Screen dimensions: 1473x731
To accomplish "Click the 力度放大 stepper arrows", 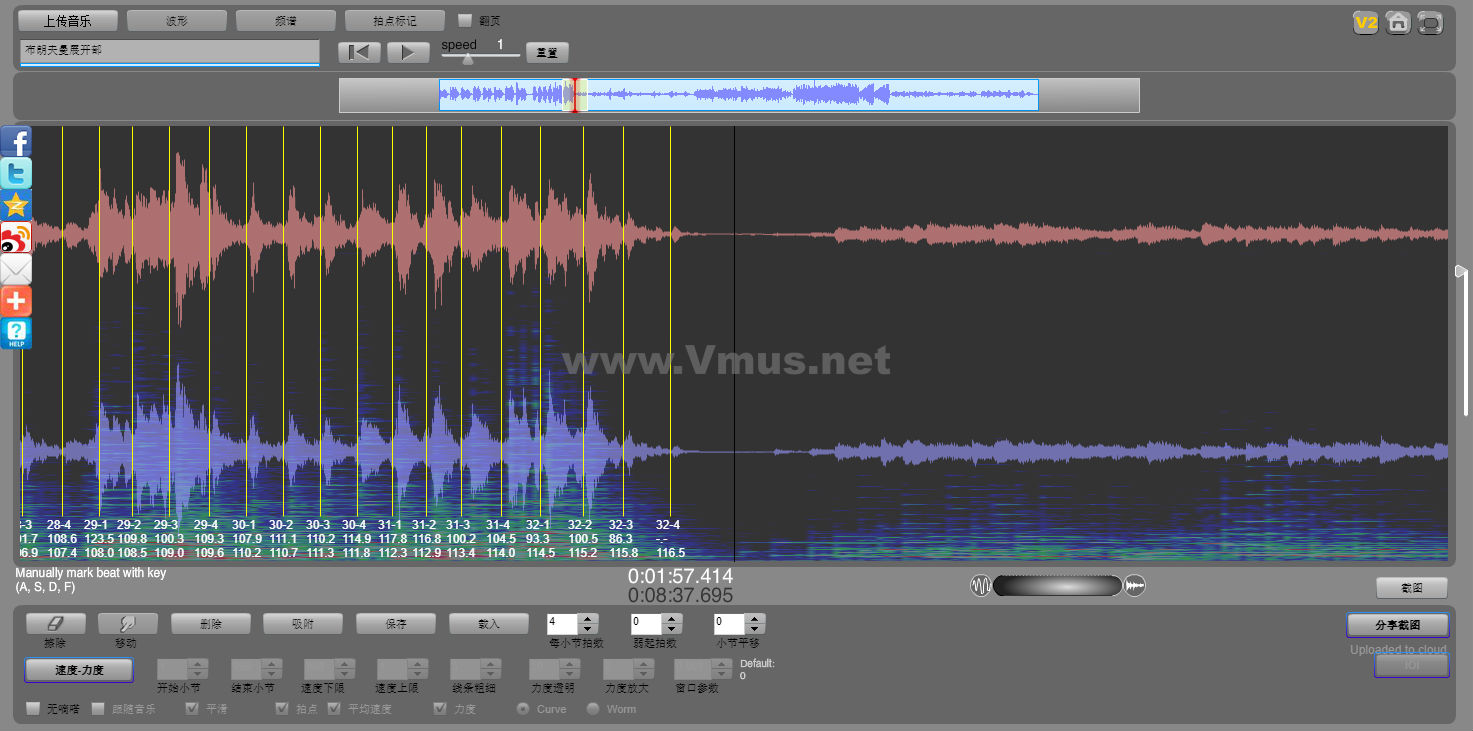I will [x=643, y=669].
